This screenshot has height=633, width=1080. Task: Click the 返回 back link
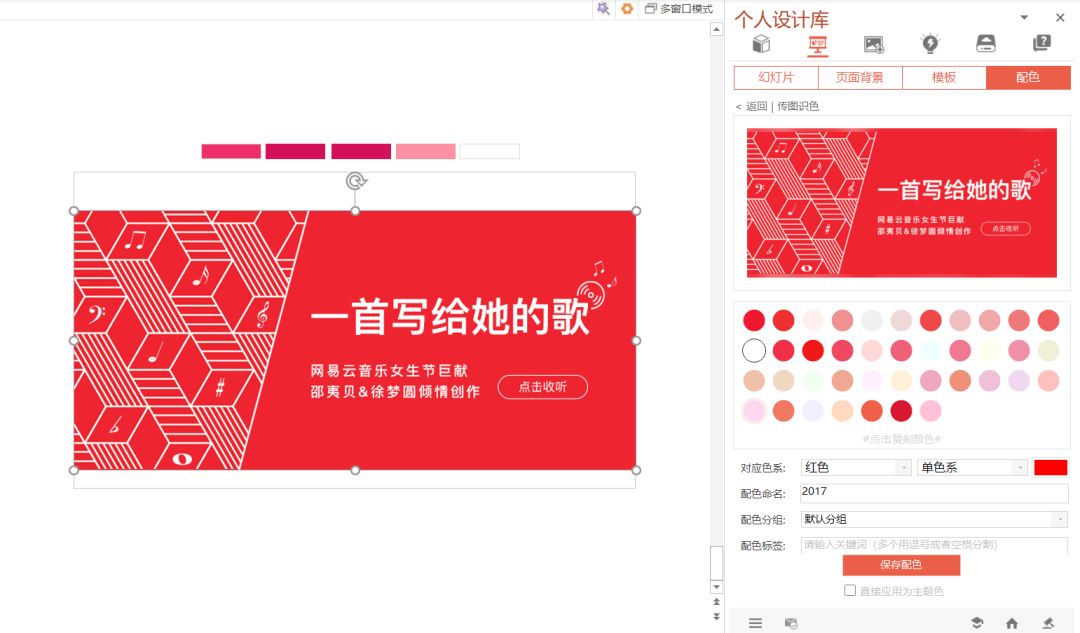[x=756, y=106]
